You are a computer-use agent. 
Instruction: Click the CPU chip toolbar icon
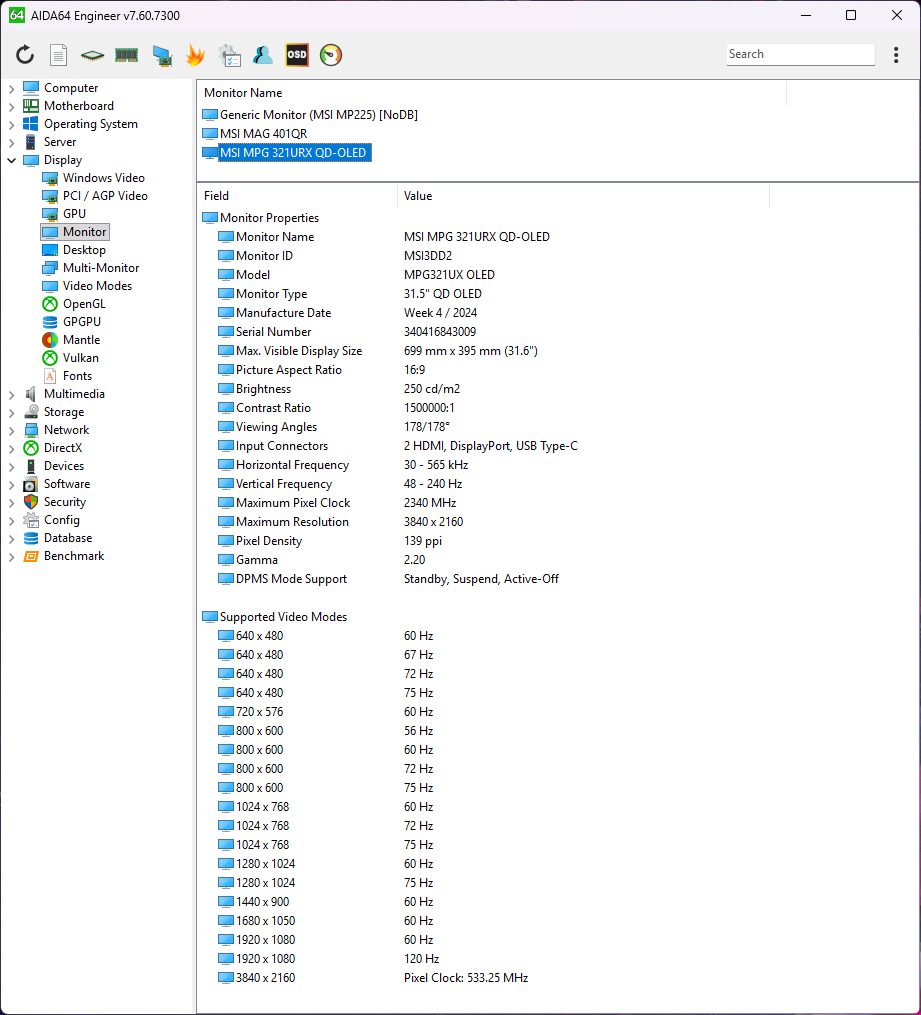pos(92,56)
